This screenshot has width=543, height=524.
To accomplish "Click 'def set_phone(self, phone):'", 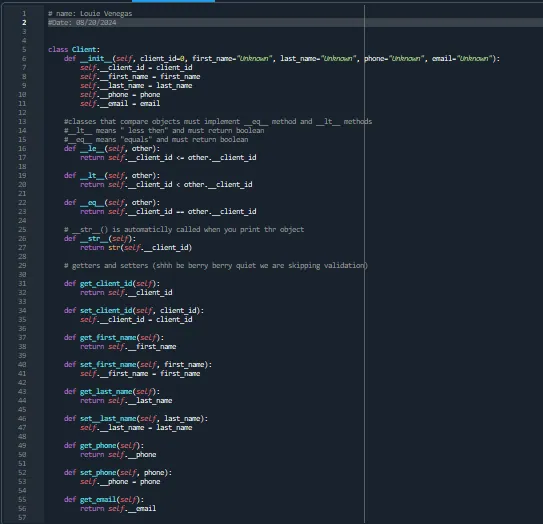I will (x=118, y=473).
